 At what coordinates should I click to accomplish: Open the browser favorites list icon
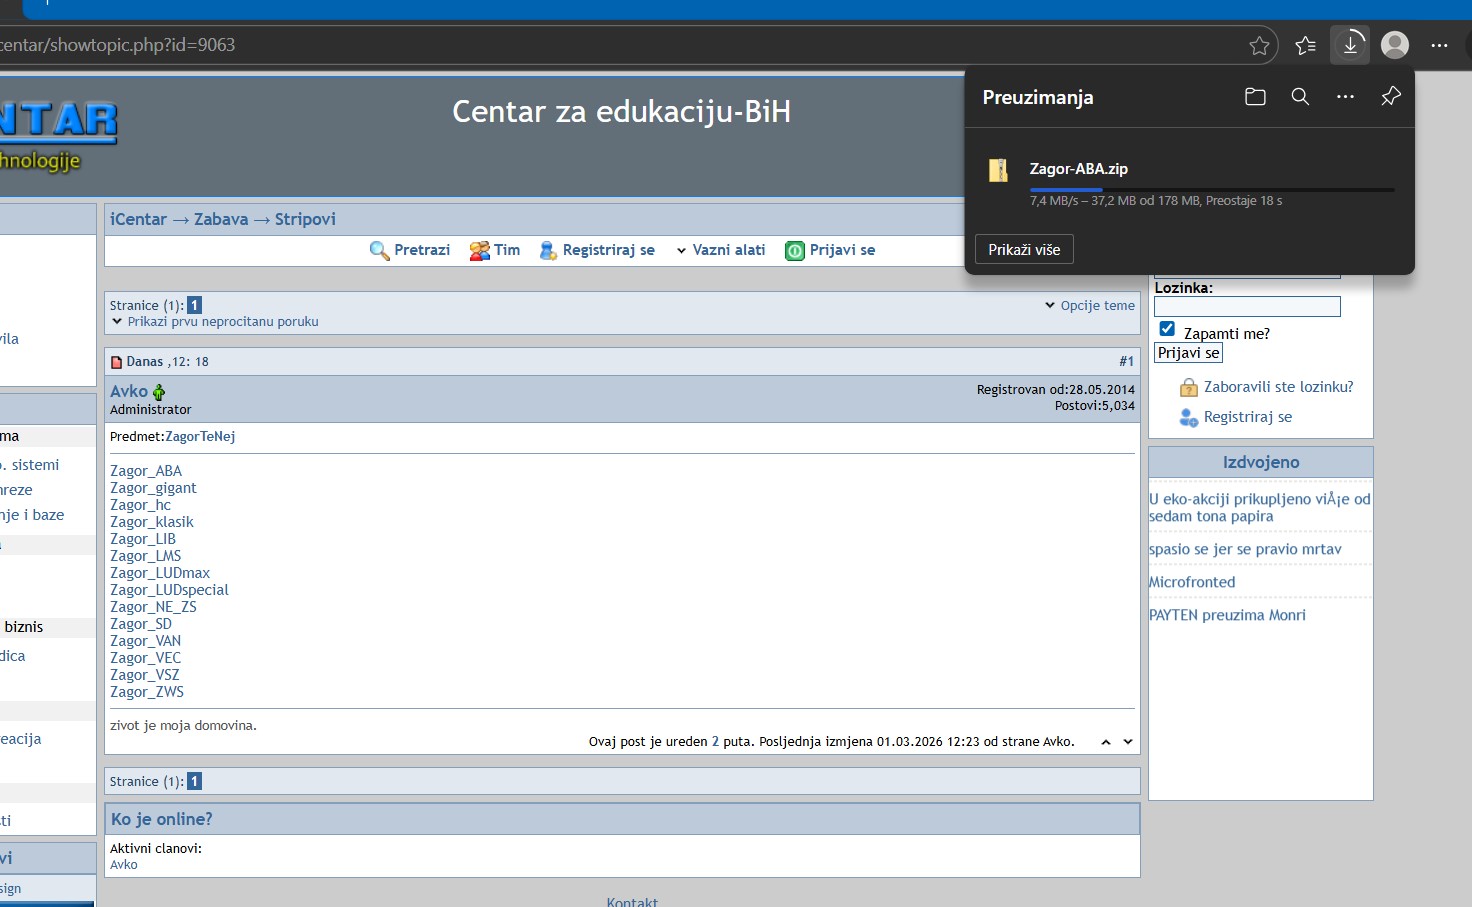point(1305,45)
